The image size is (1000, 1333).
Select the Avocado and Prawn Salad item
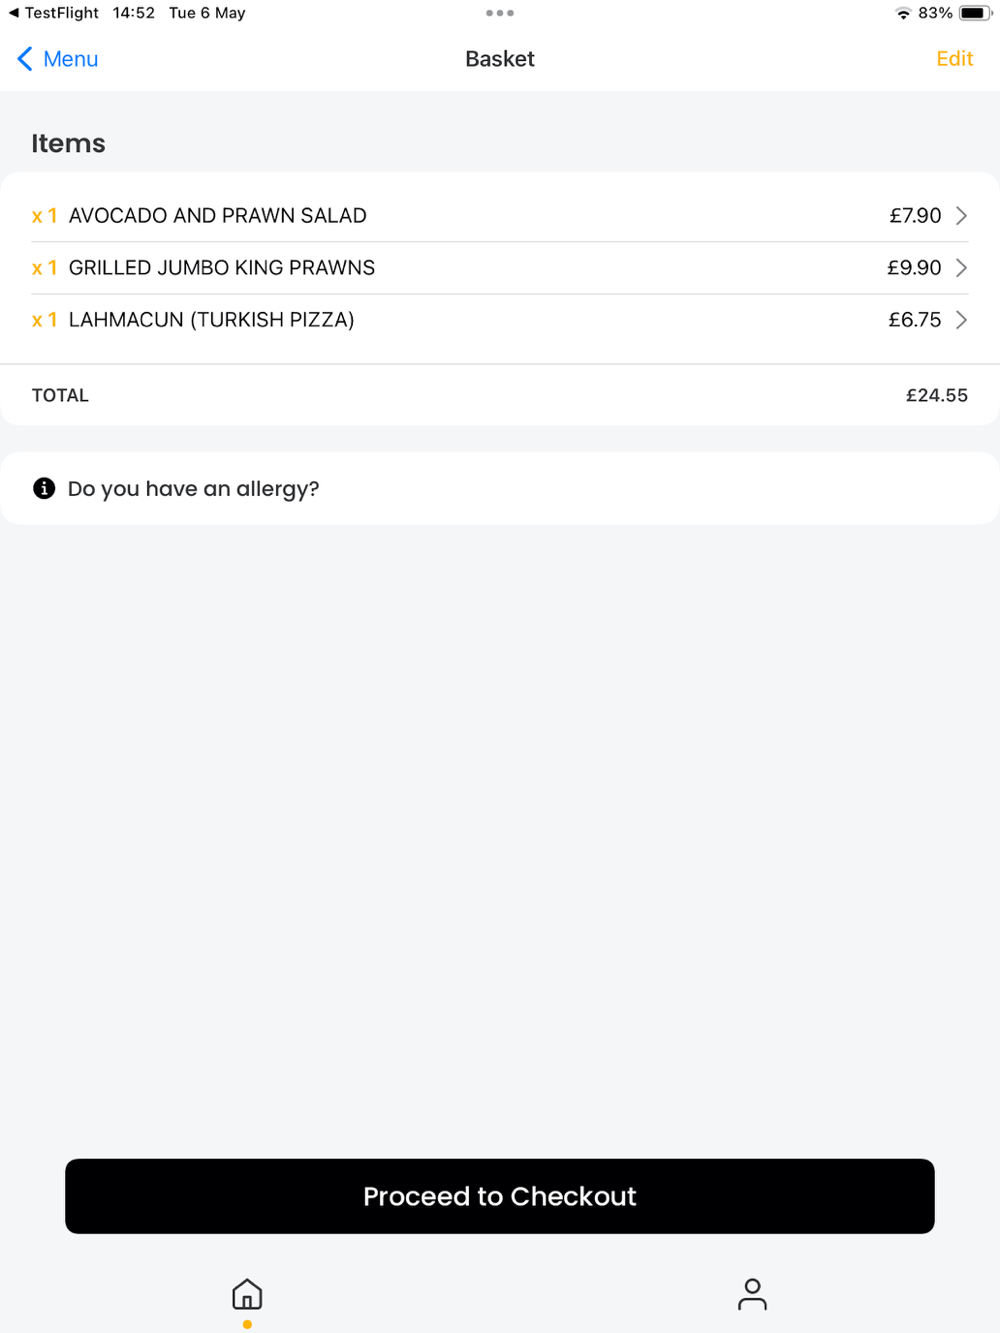pos(217,216)
